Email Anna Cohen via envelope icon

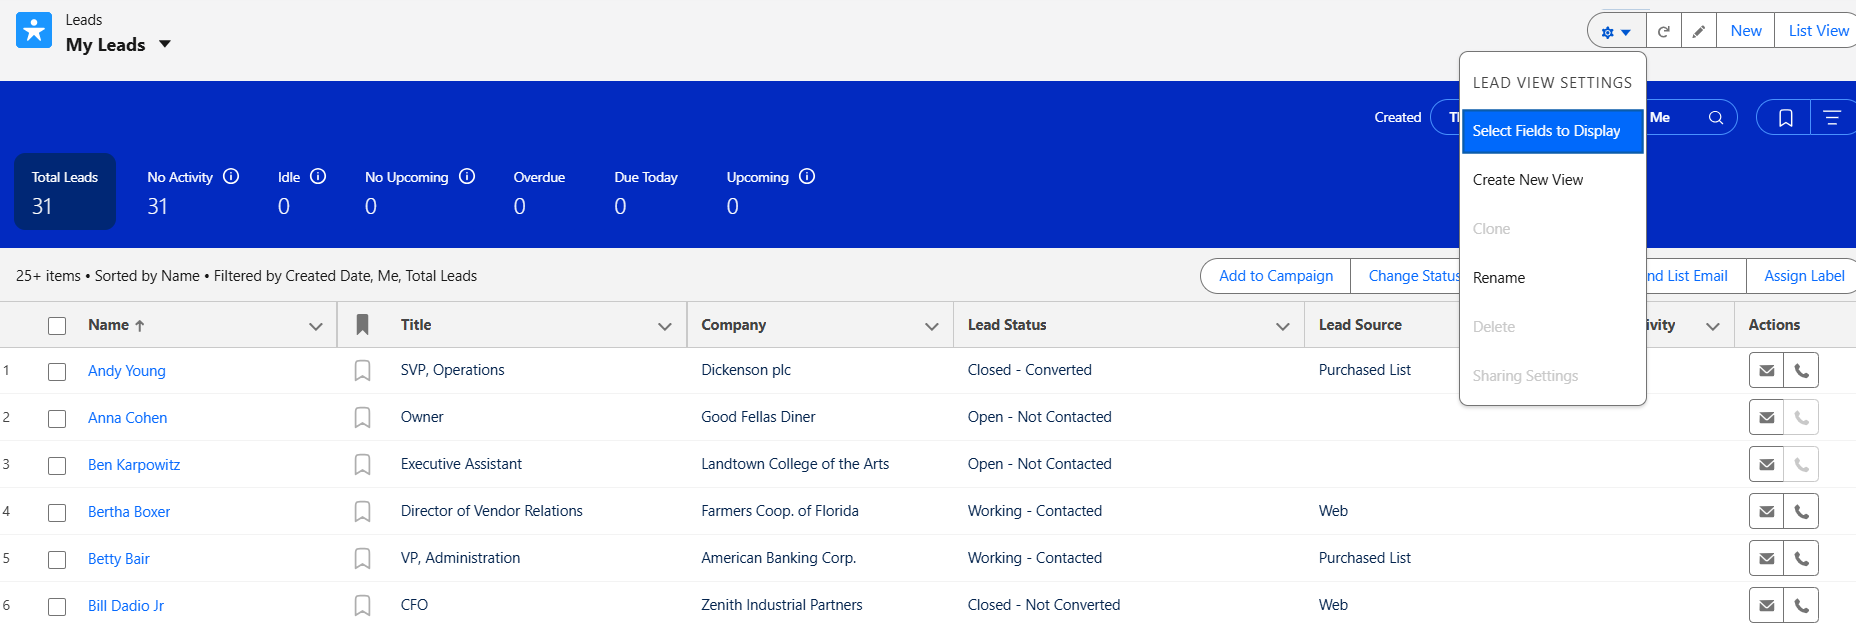pos(1767,418)
